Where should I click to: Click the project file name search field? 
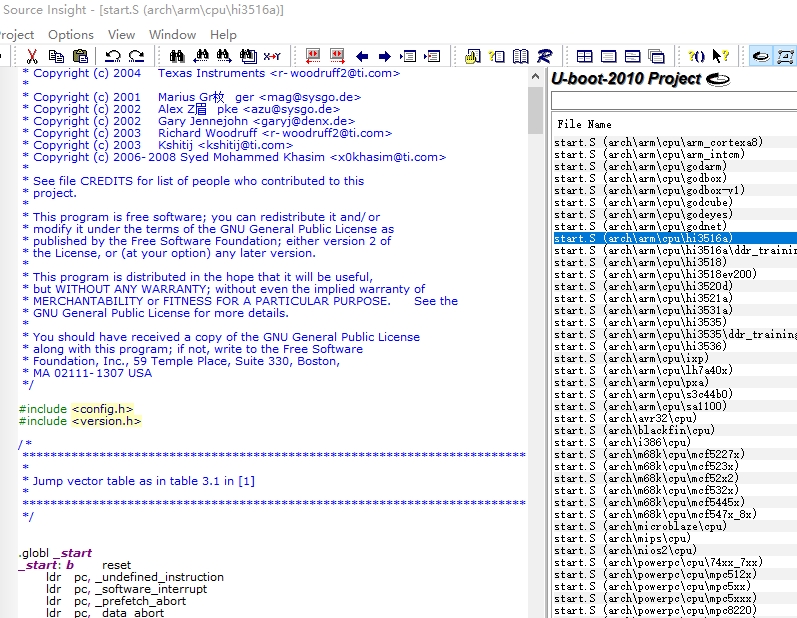click(673, 101)
